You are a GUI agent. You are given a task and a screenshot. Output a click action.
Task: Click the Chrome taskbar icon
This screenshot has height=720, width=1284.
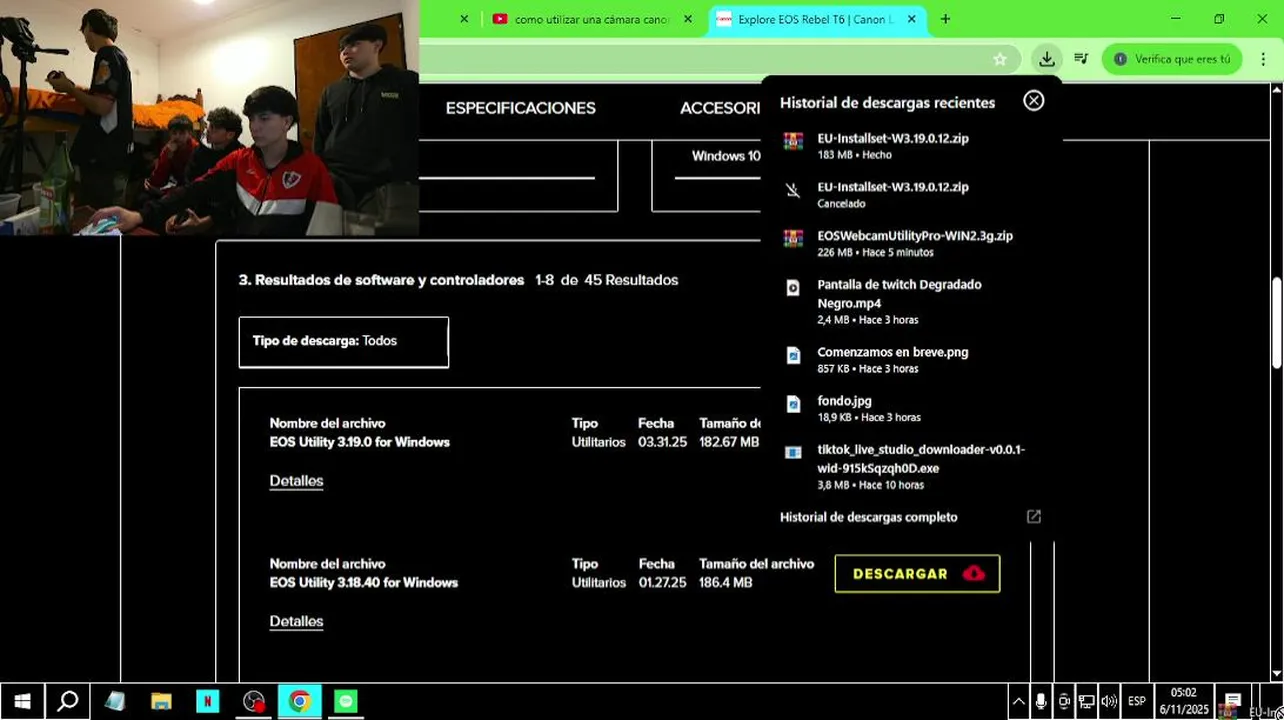point(299,702)
